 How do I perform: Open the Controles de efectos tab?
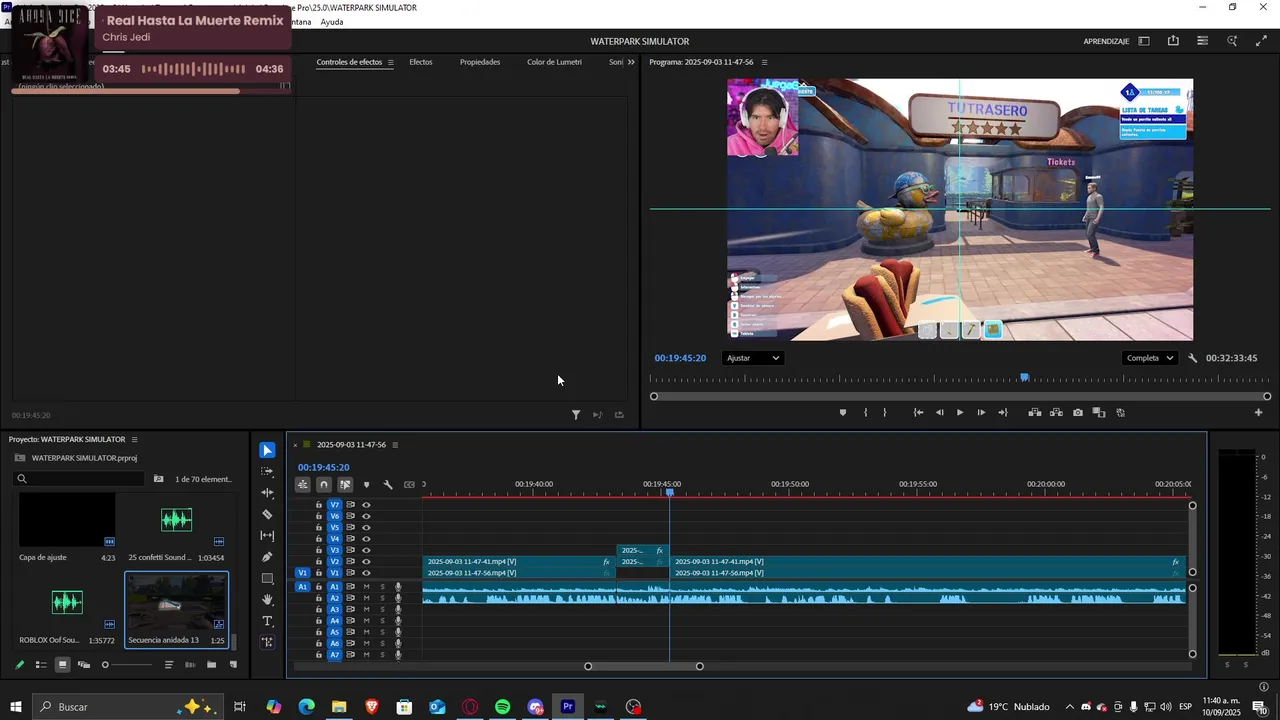coord(349,62)
